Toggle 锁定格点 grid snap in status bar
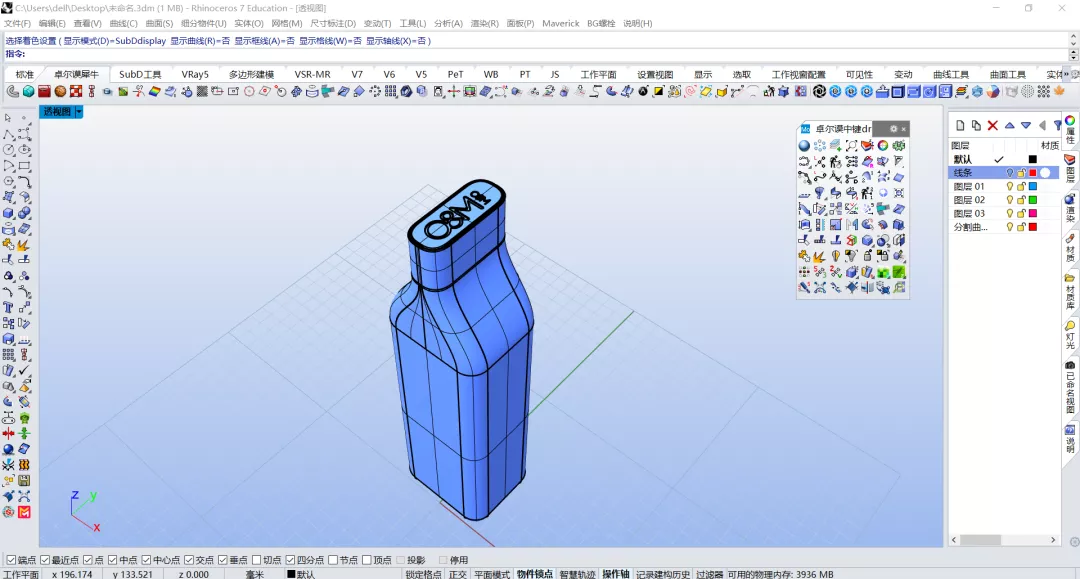Viewport: 1080px width, 579px height. point(424,574)
